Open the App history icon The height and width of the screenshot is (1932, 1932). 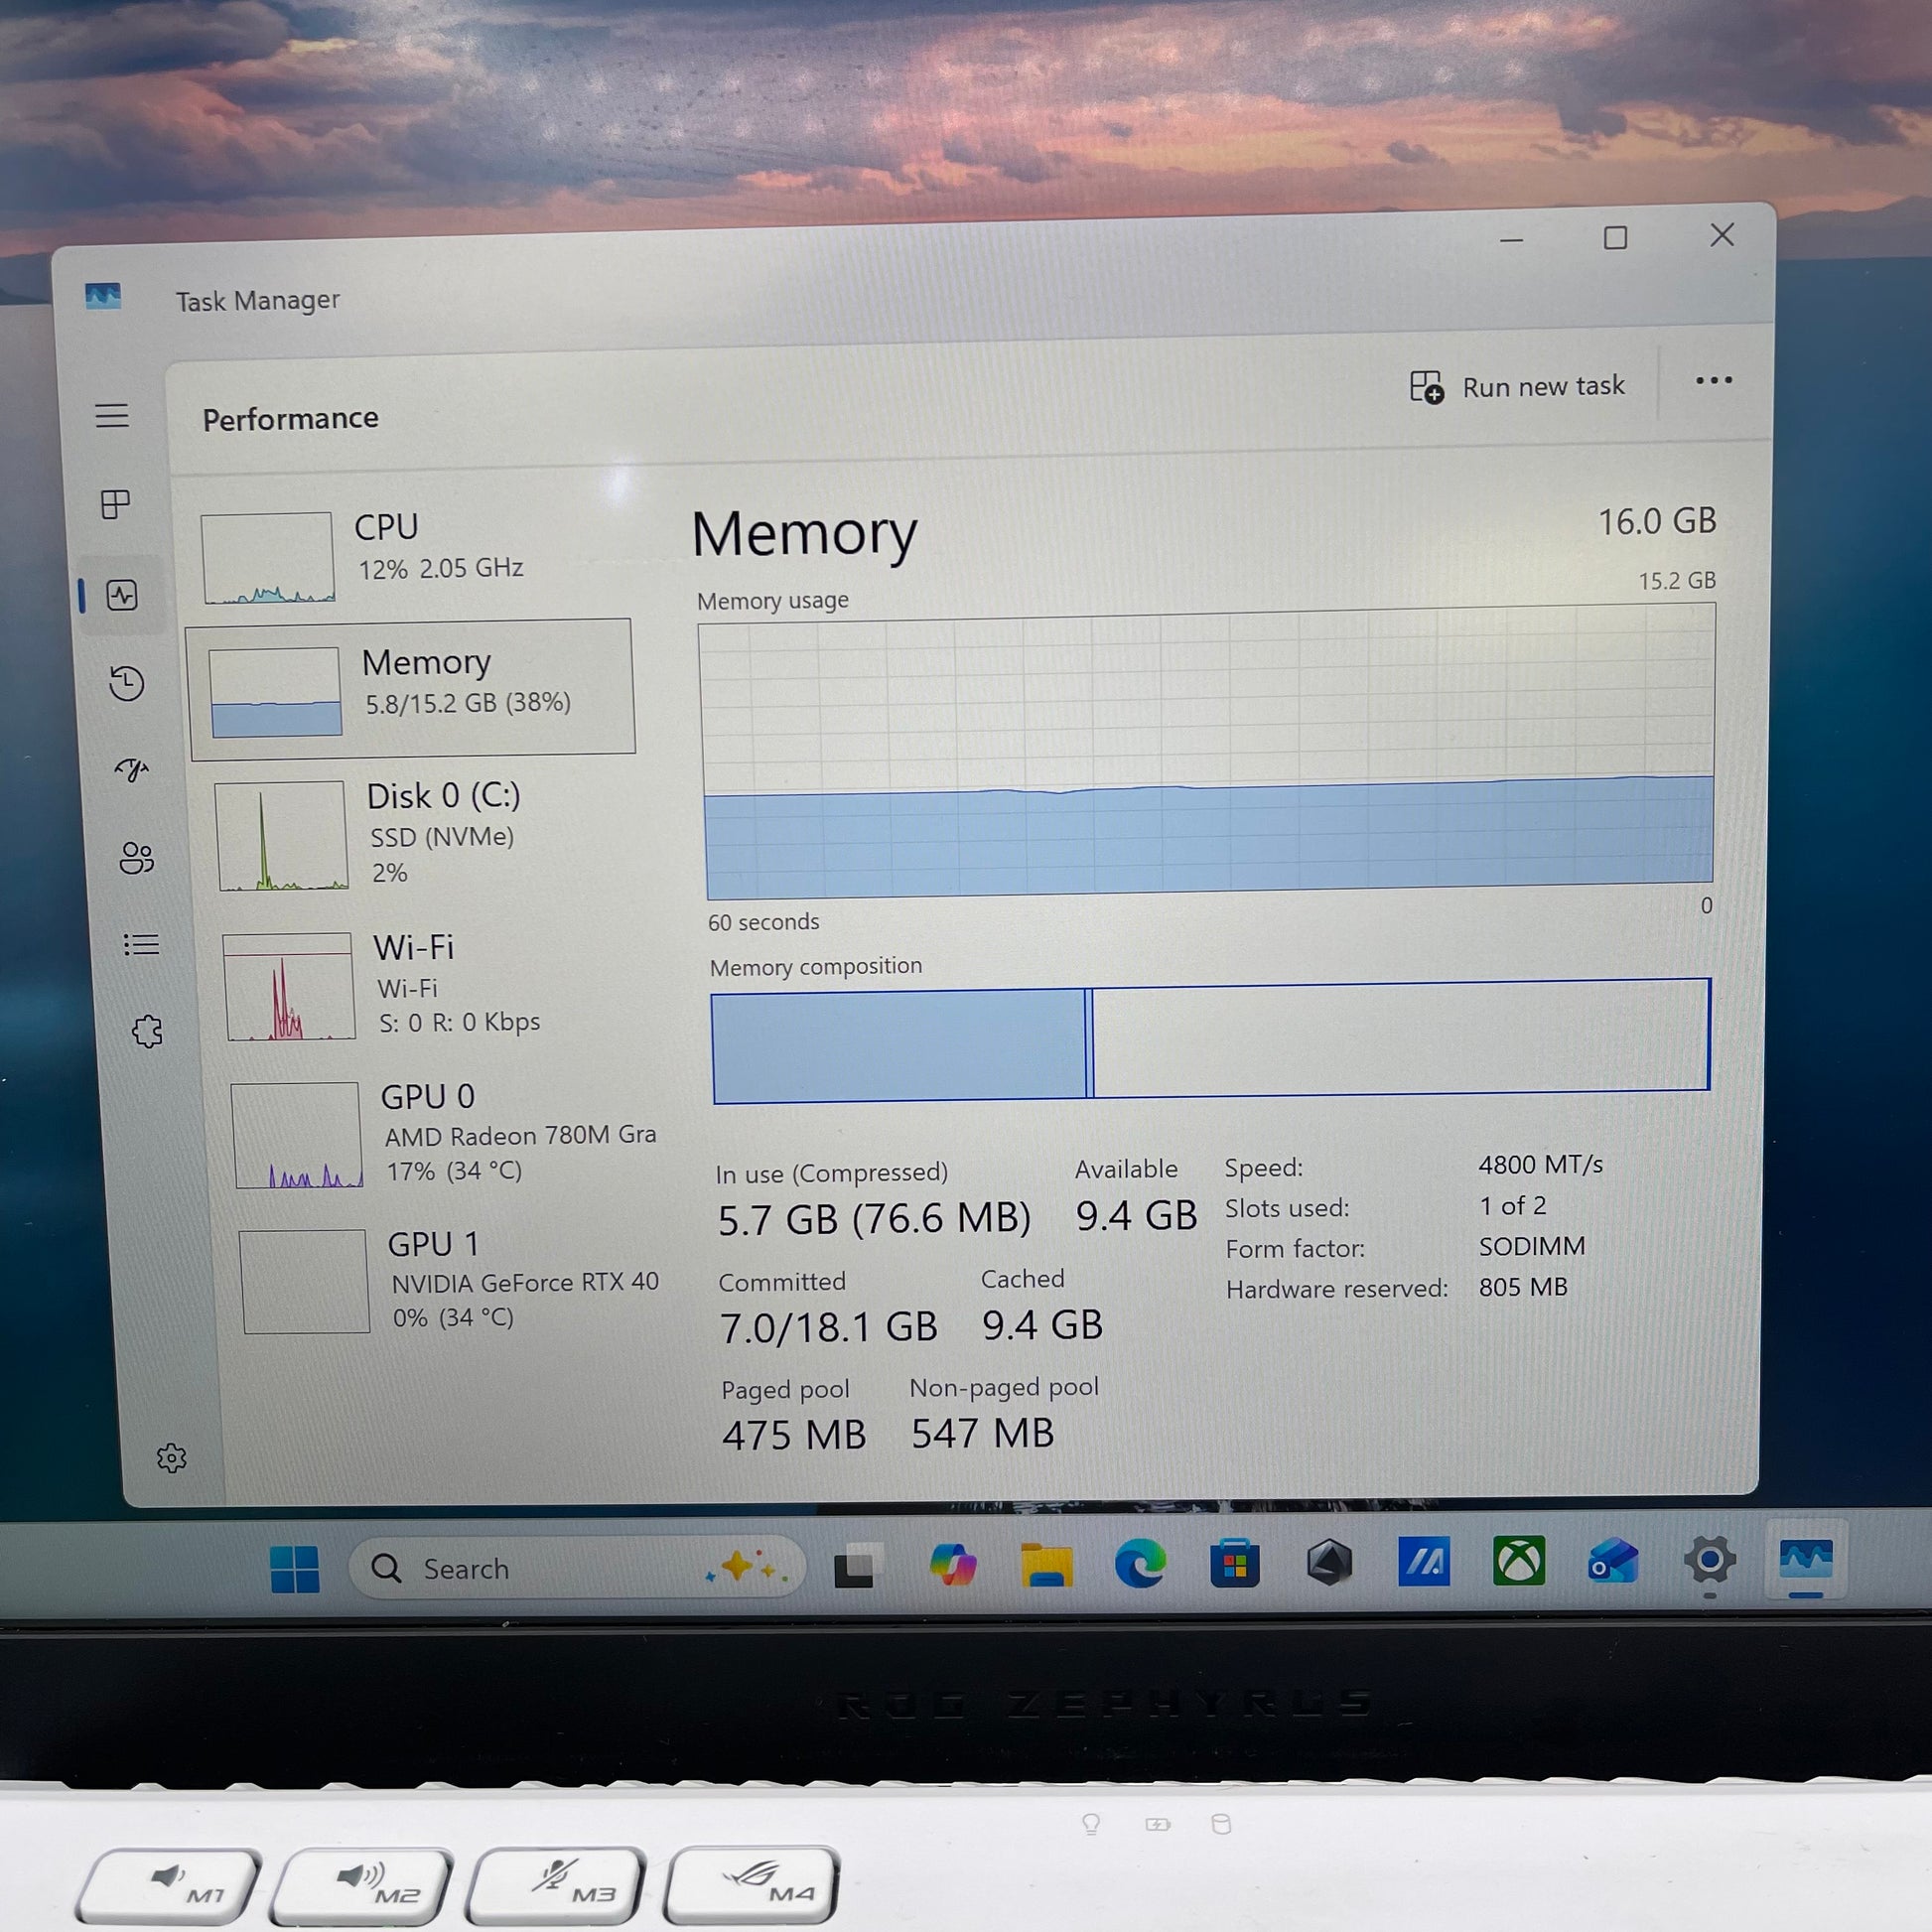tap(127, 683)
